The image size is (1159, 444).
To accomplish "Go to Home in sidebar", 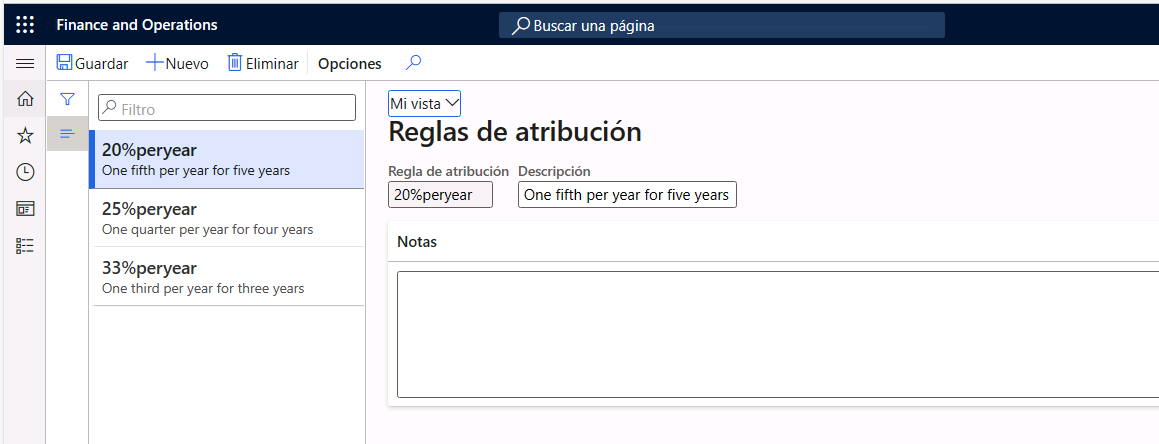I will pos(24,98).
